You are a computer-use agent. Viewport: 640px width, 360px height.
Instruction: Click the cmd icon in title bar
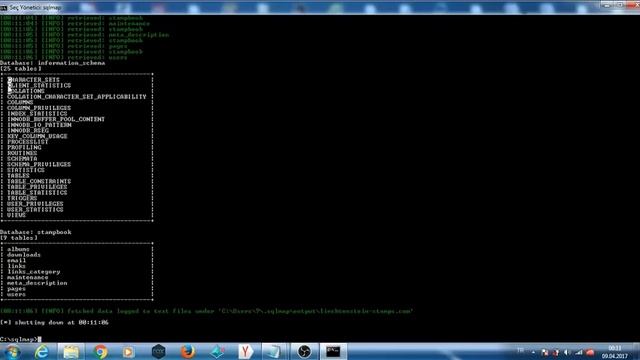pos(4,8)
